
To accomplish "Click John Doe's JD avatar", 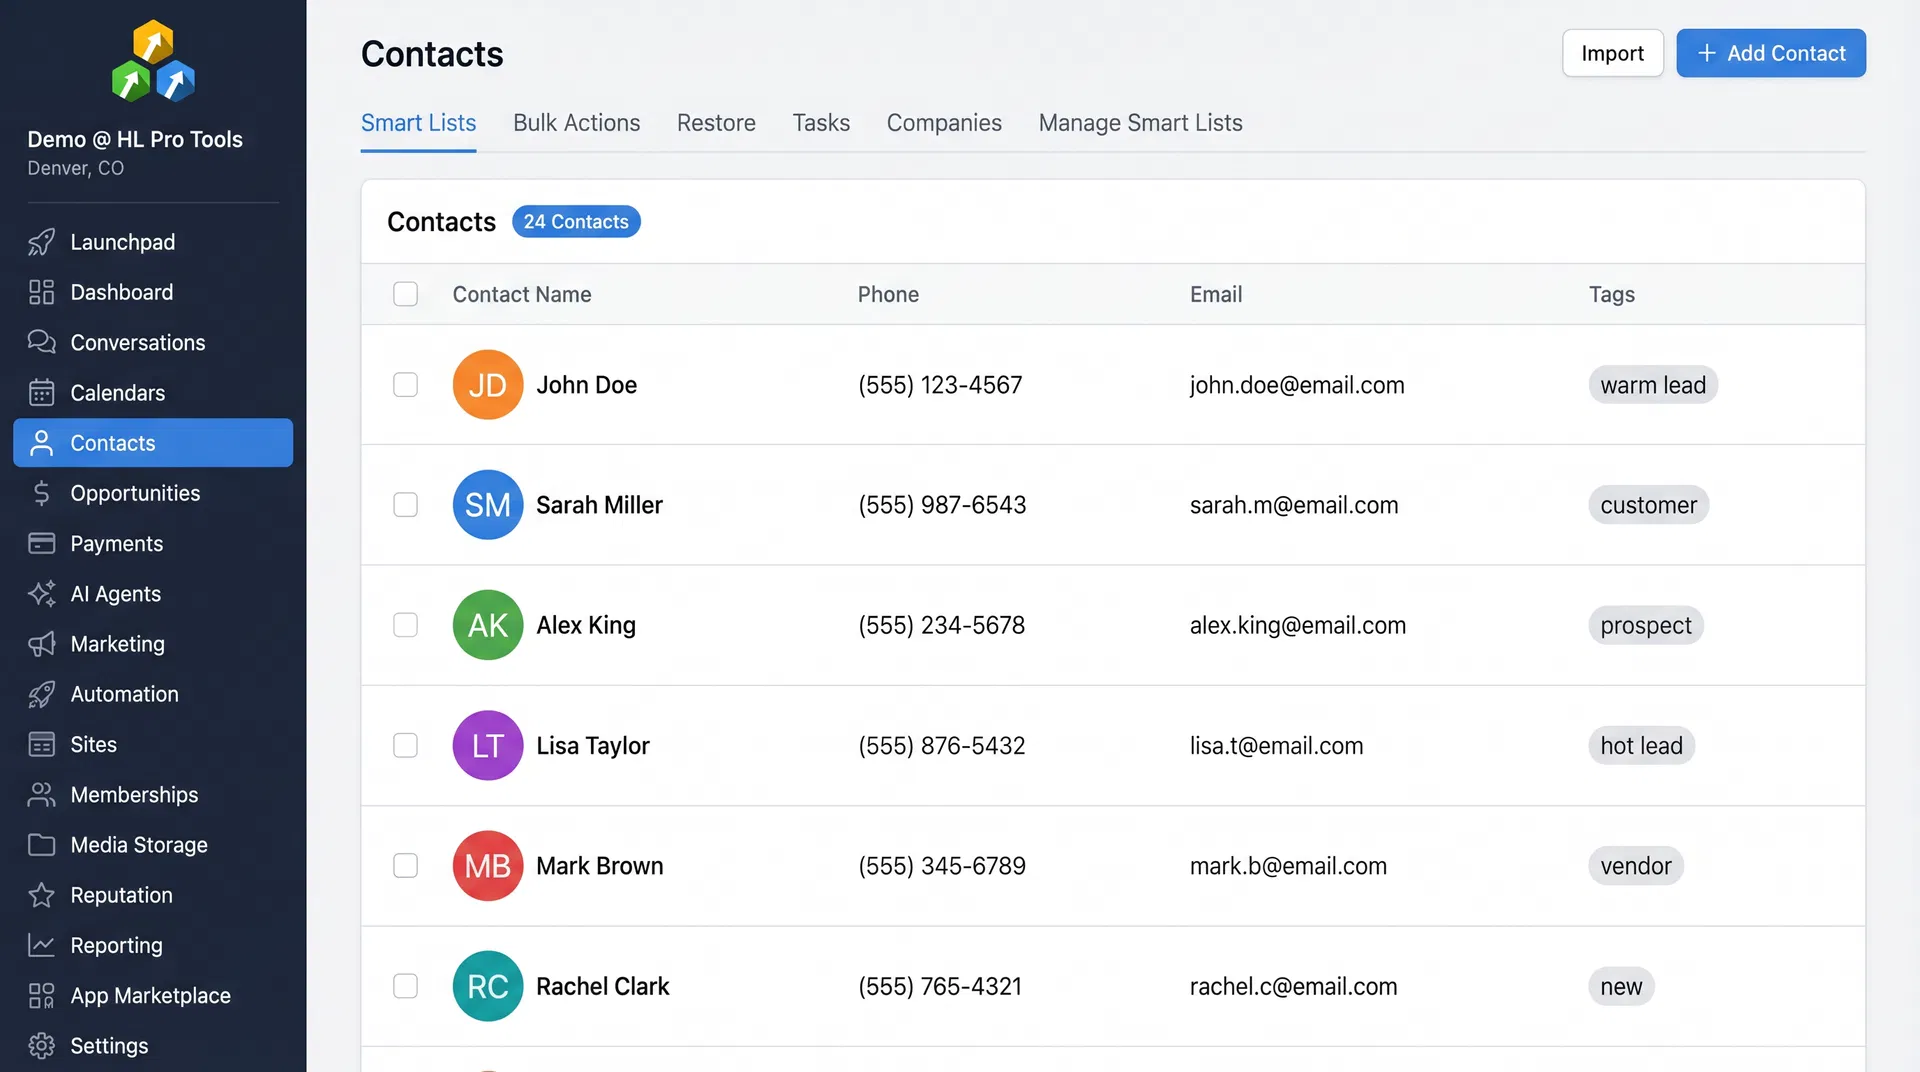I will click(488, 385).
